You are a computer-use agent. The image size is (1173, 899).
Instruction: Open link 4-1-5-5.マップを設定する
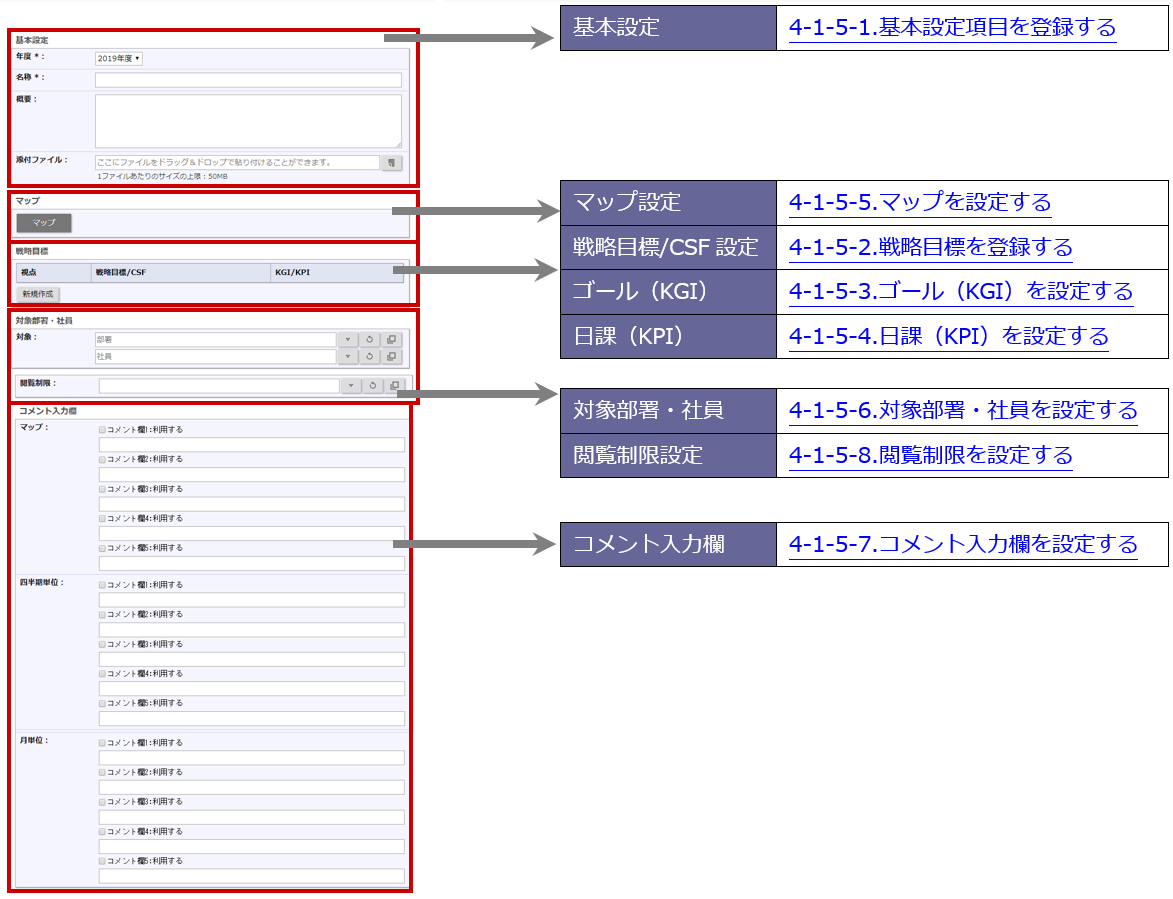coord(920,203)
